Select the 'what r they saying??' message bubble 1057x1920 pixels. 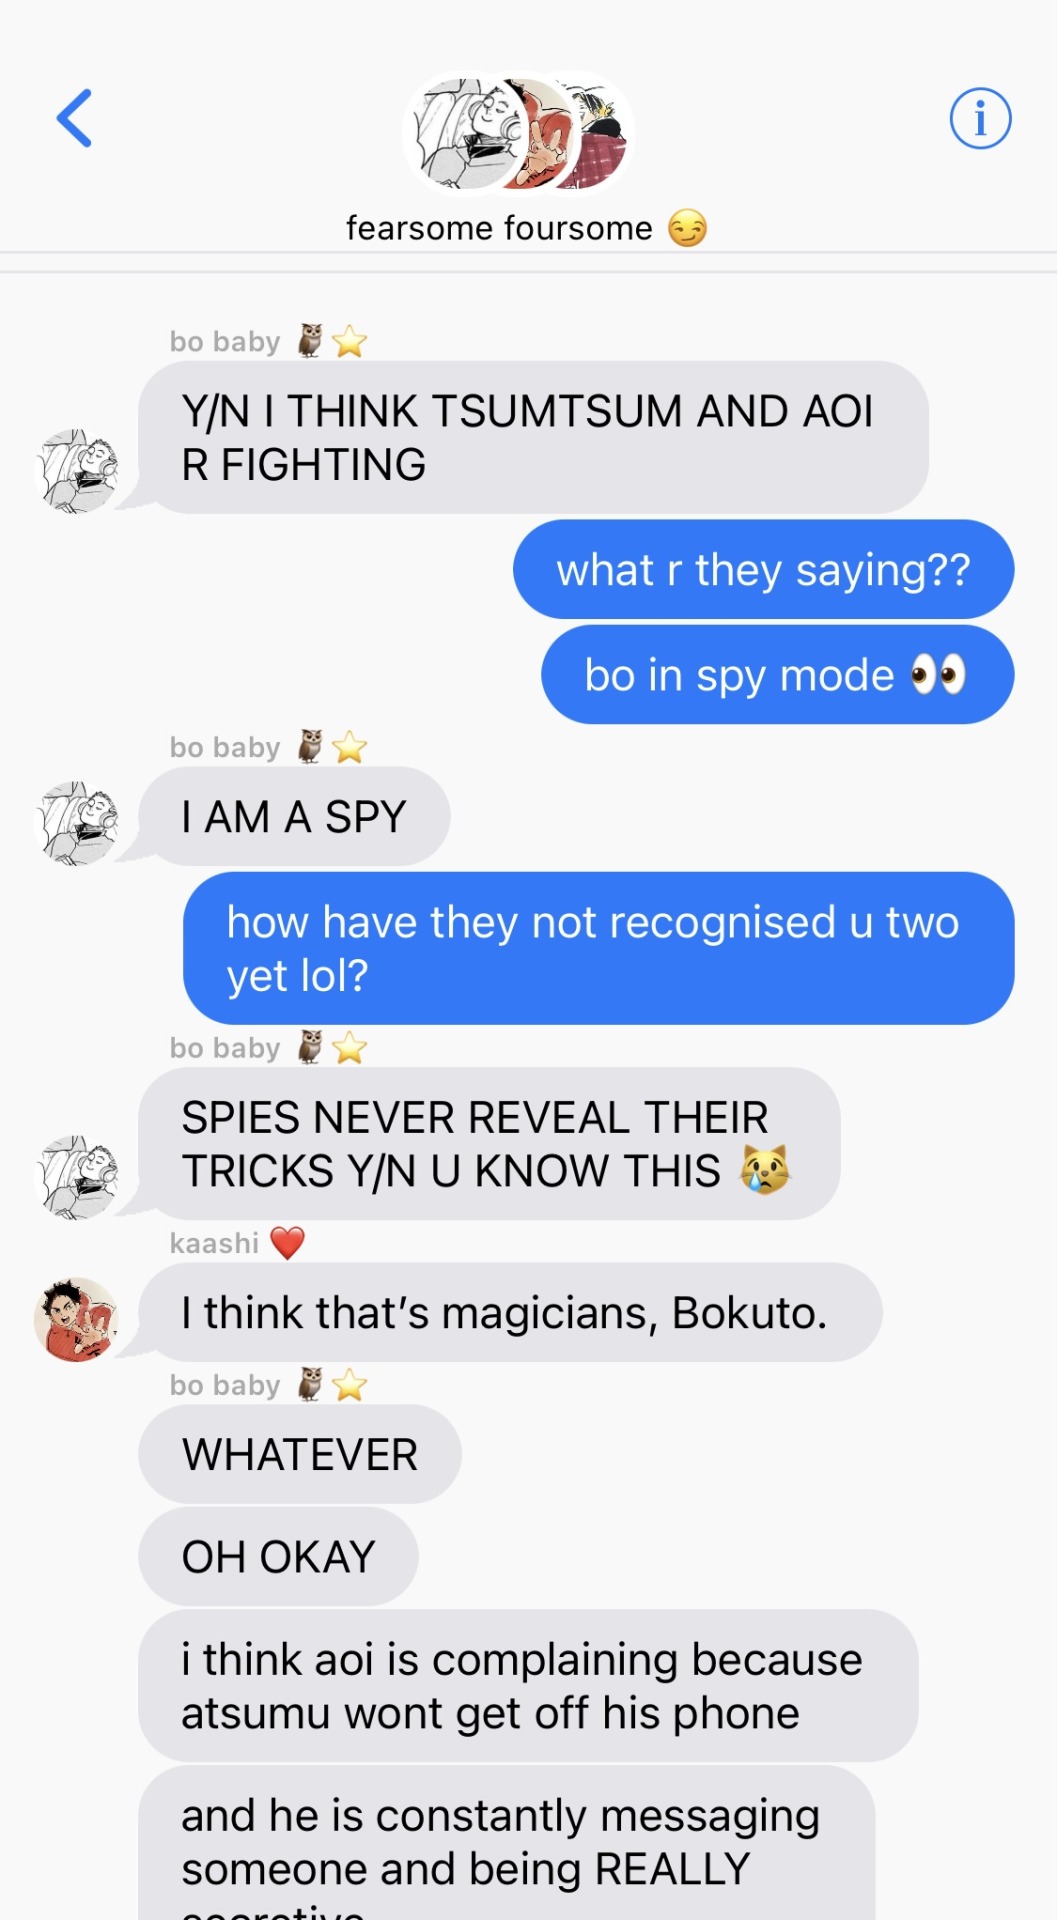763,569
